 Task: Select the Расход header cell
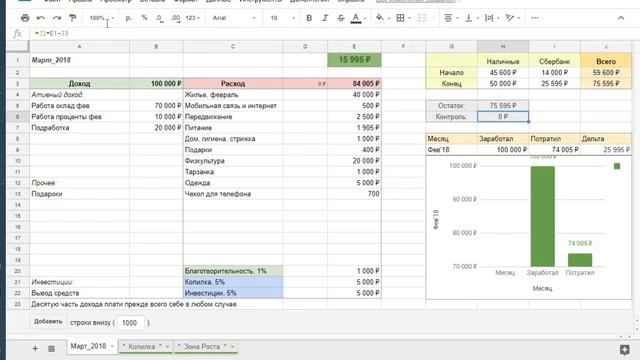233,84
